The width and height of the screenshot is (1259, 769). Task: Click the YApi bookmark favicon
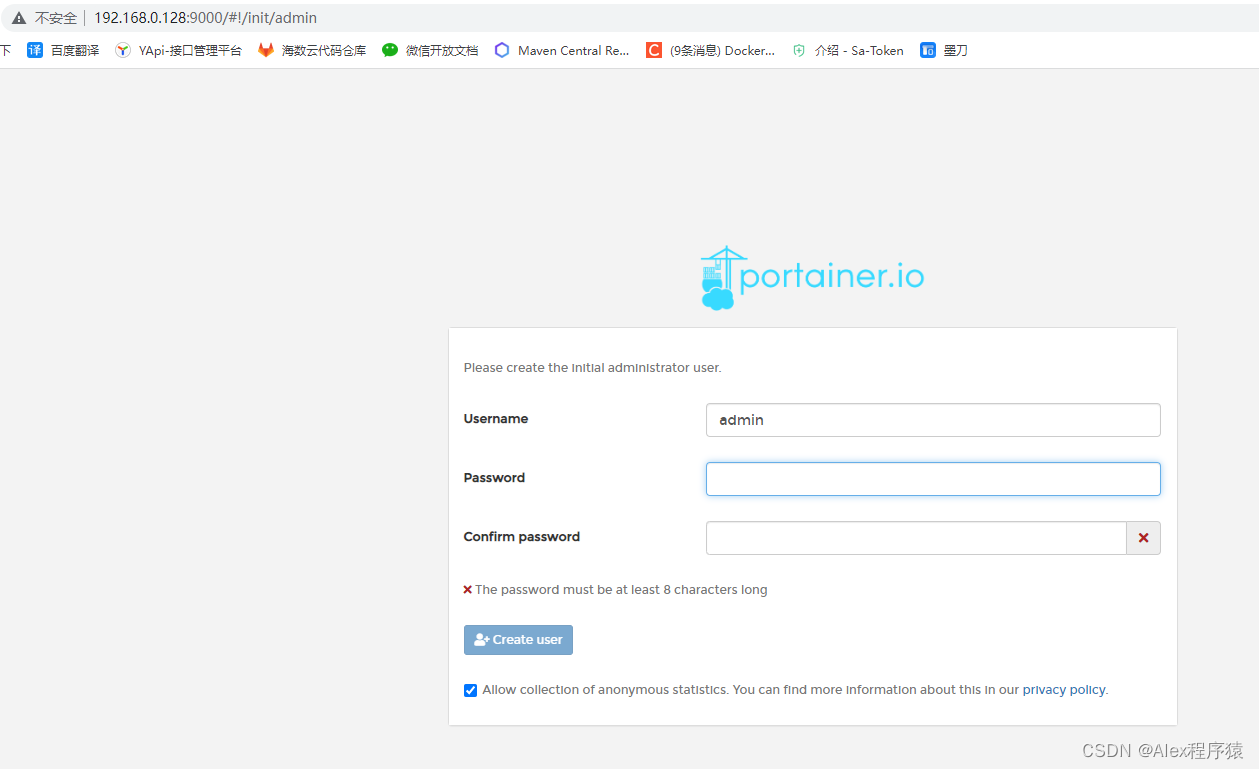click(x=123, y=50)
